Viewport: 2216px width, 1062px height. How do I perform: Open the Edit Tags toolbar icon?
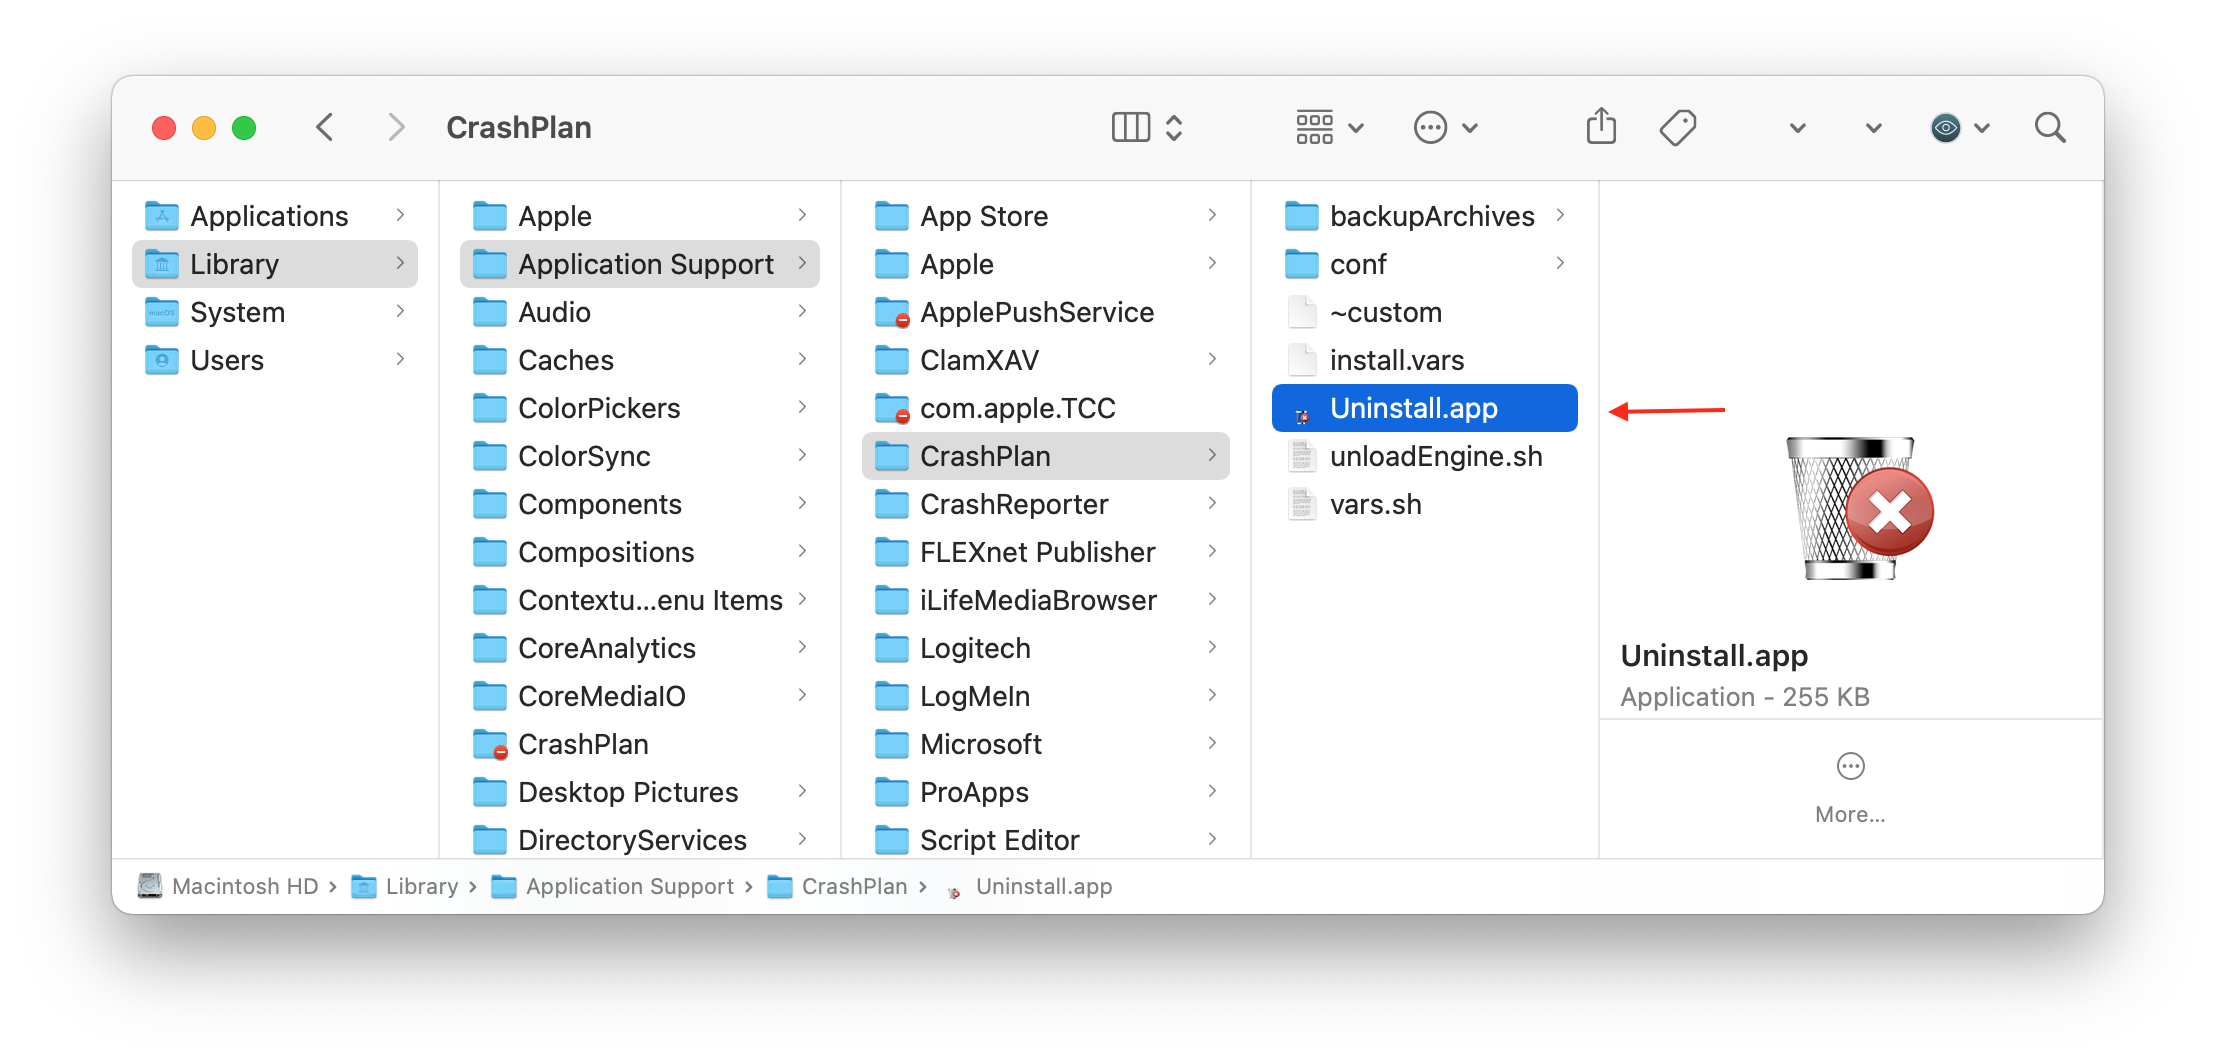(x=1677, y=127)
